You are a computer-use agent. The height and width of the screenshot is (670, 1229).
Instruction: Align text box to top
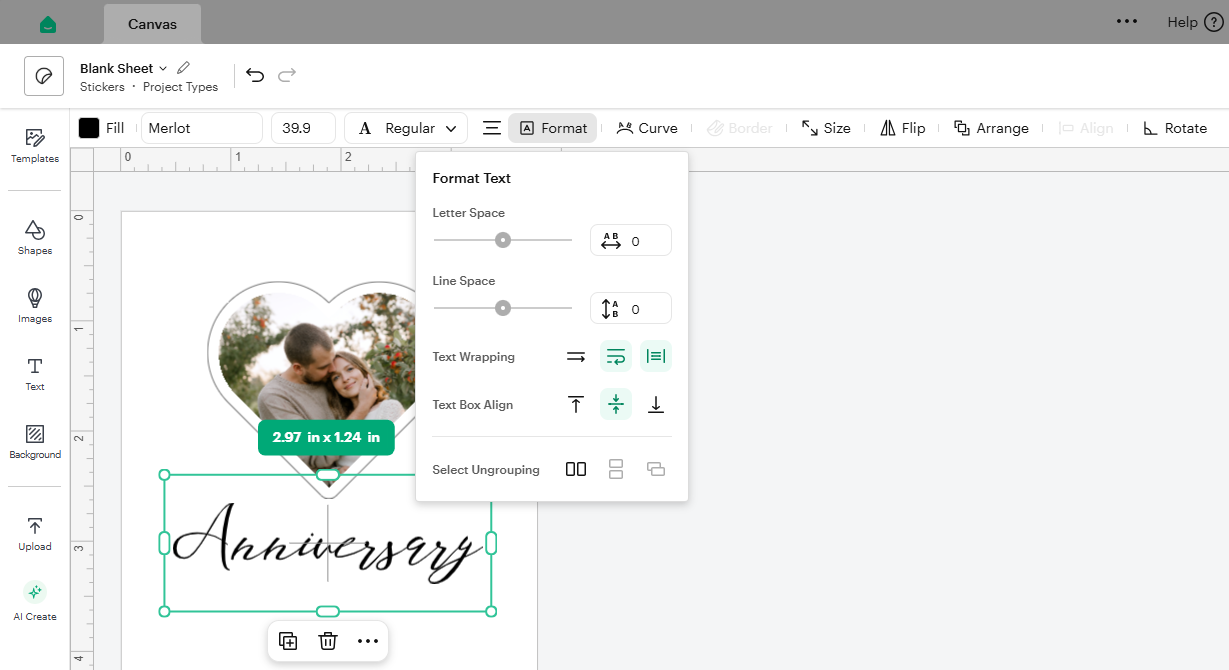coord(576,404)
